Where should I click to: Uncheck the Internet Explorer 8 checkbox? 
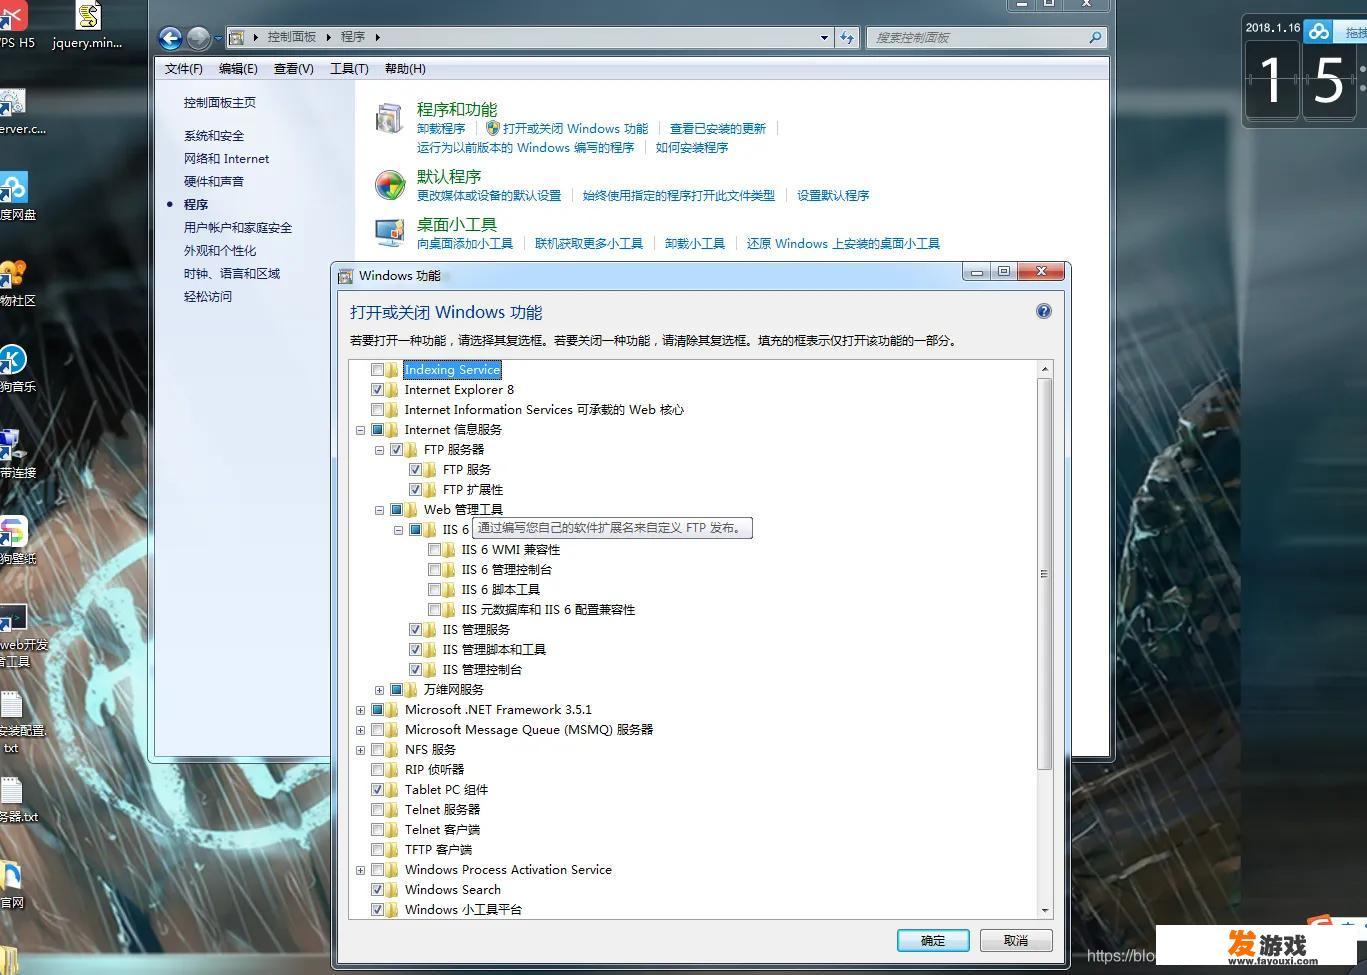coord(377,390)
